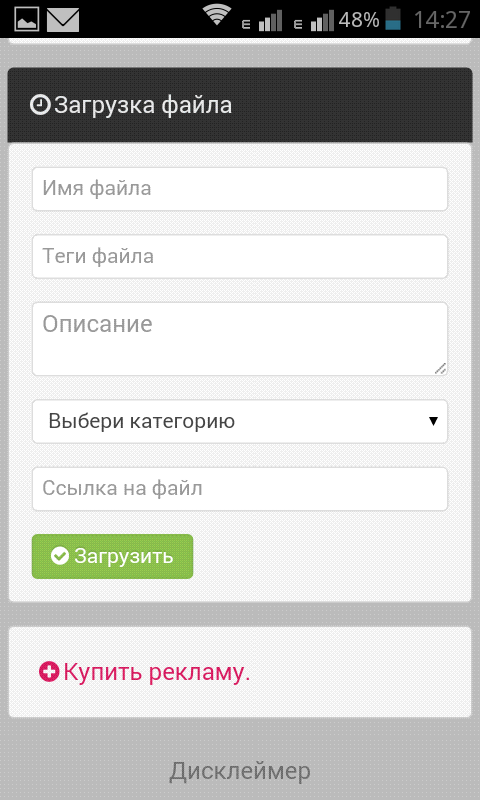Viewport: 480px width, 800px height.
Task: Tap the Wi-Fi signal icon
Action: 217,15
